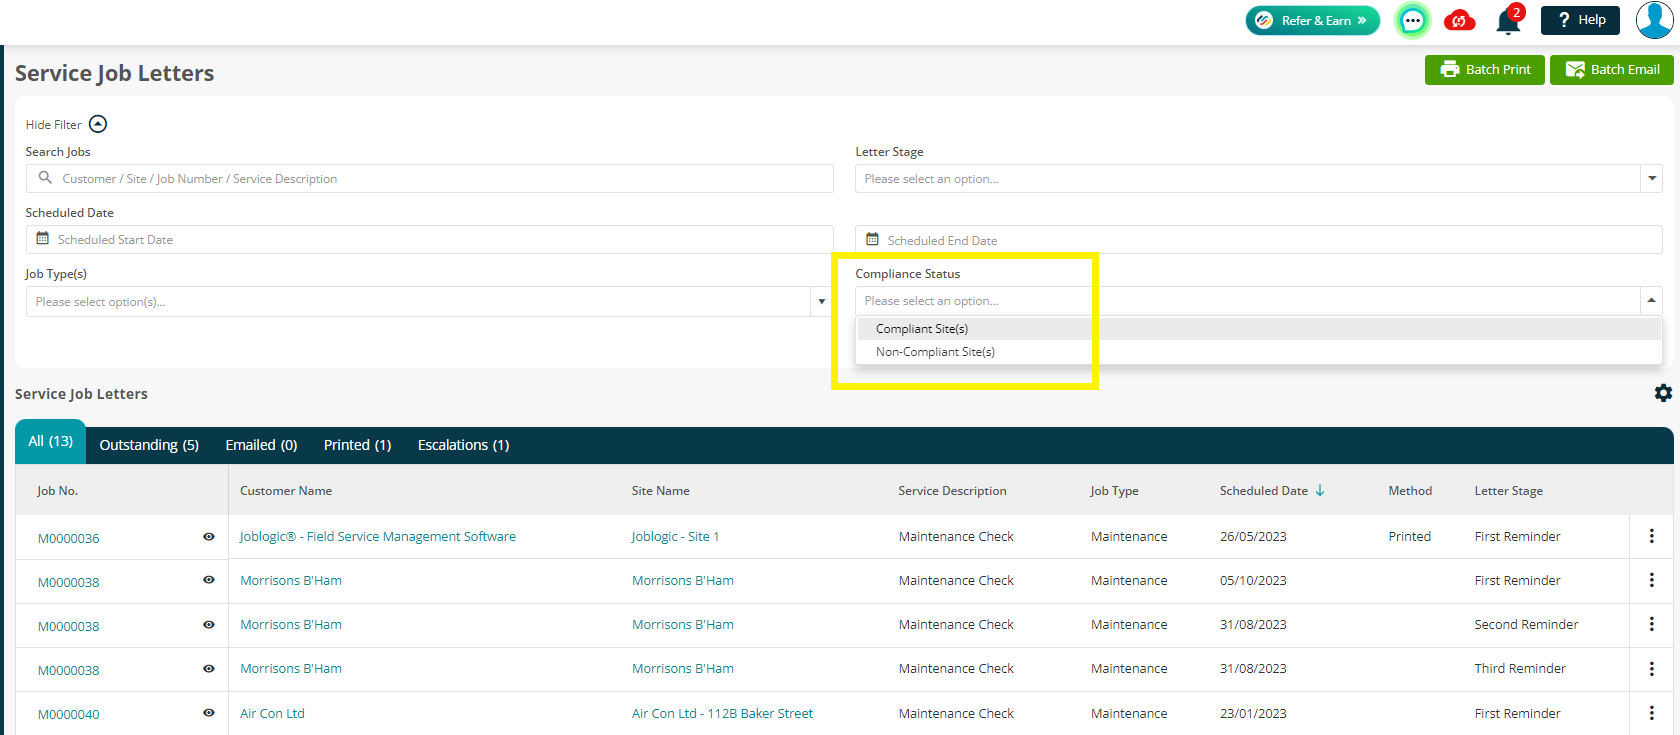
Task: Open the Joblogic - Site 1 link
Action: coord(675,536)
